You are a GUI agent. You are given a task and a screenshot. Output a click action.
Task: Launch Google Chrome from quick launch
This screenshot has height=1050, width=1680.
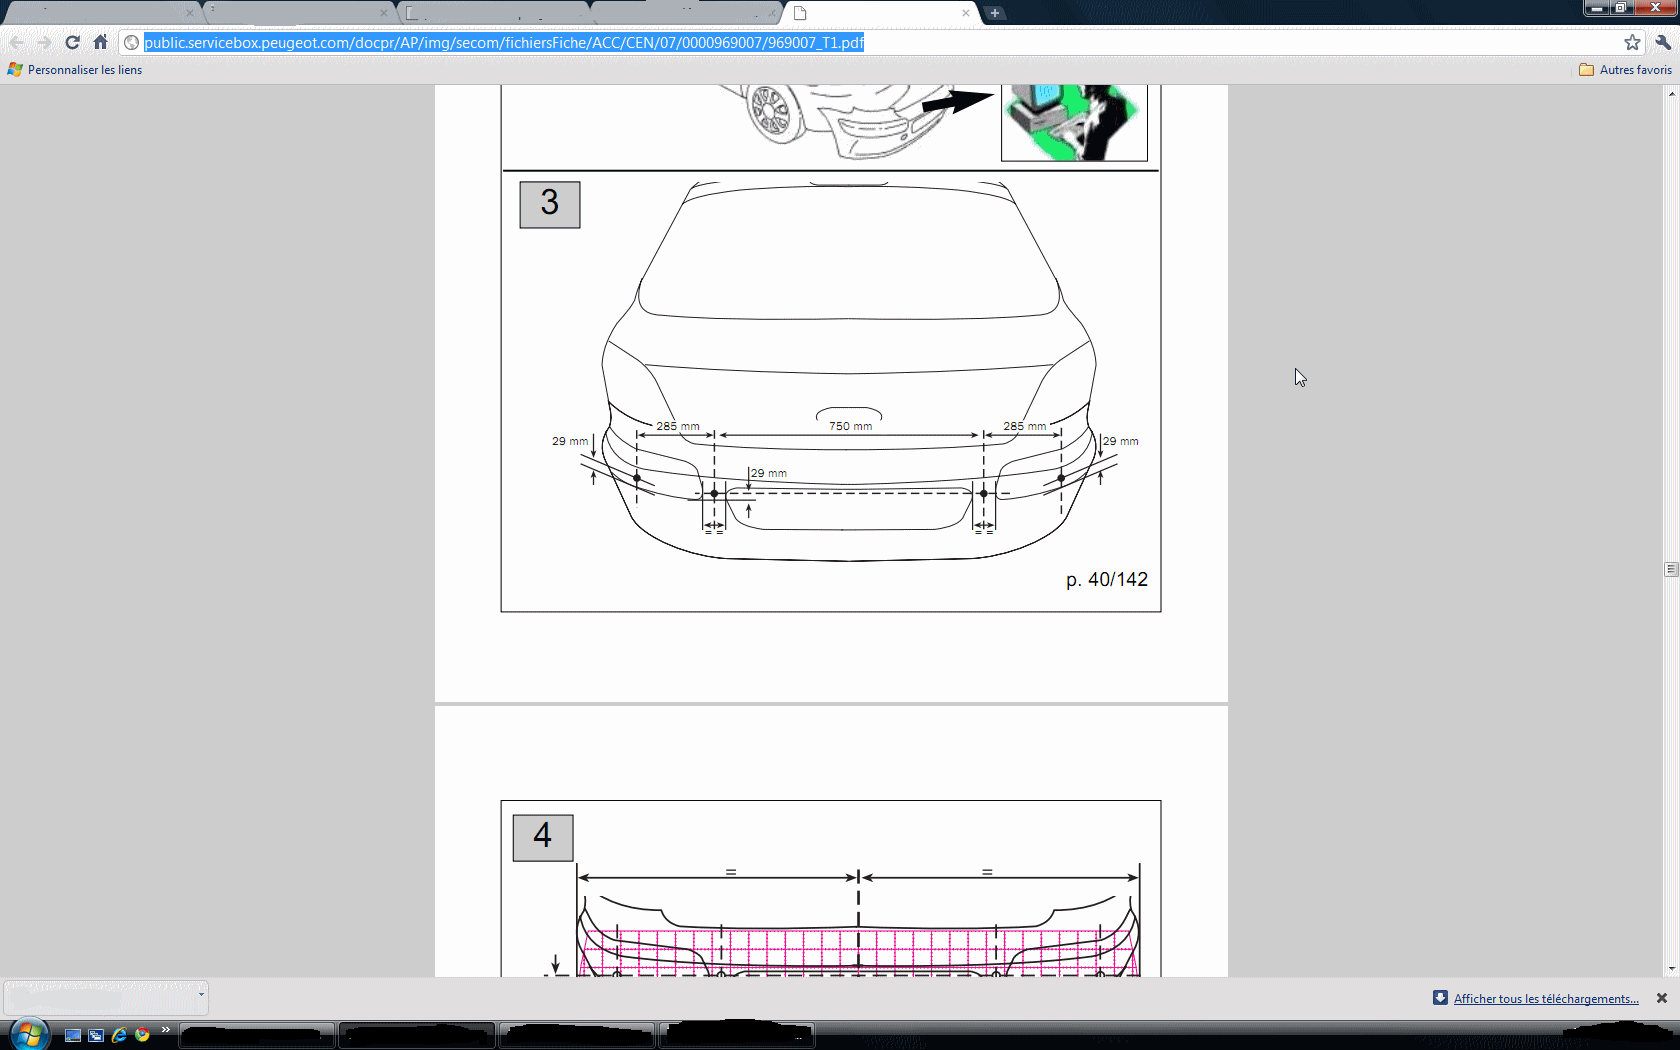[x=142, y=1035]
